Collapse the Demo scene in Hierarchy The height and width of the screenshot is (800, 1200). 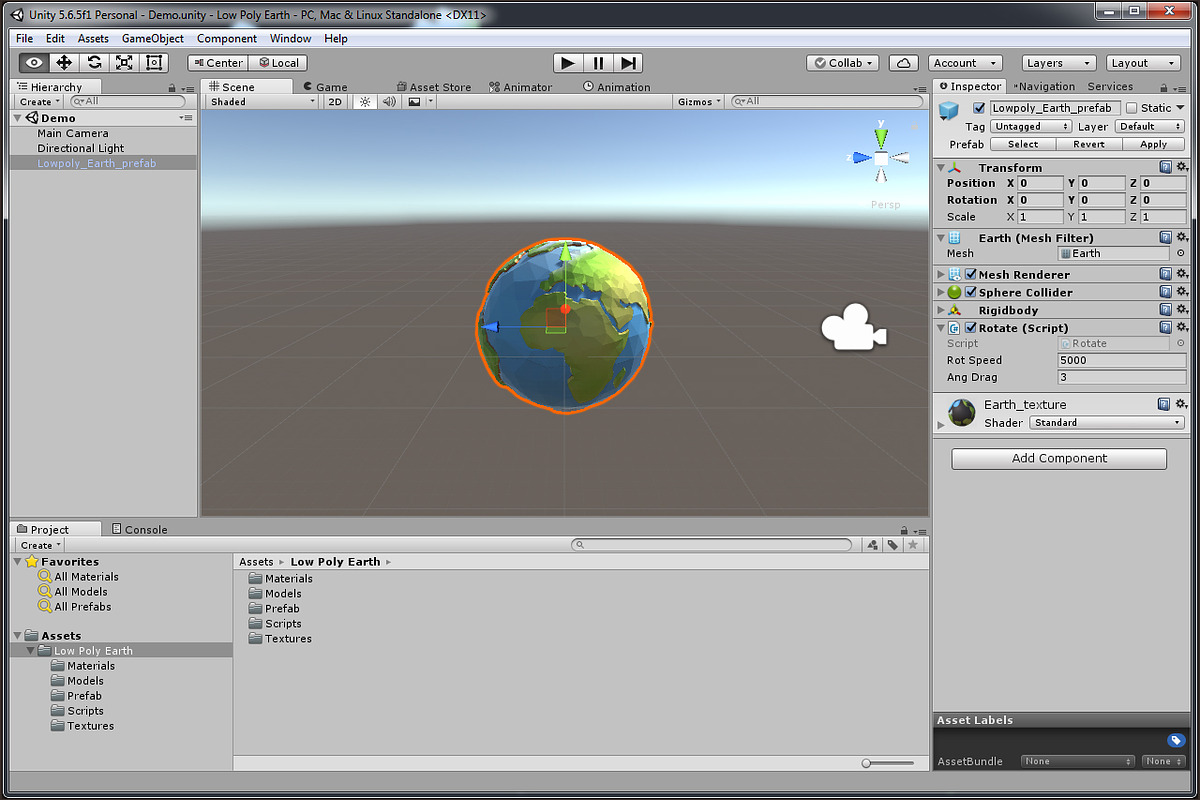pos(18,118)
